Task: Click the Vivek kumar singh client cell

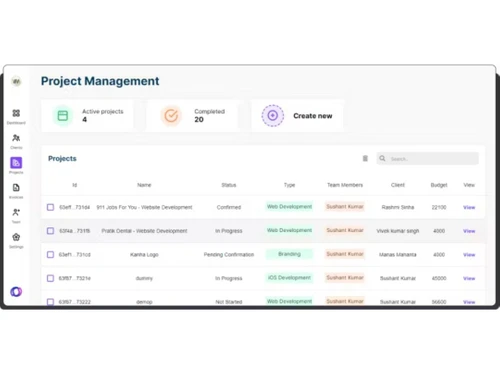Action: [x=398, y=231]
